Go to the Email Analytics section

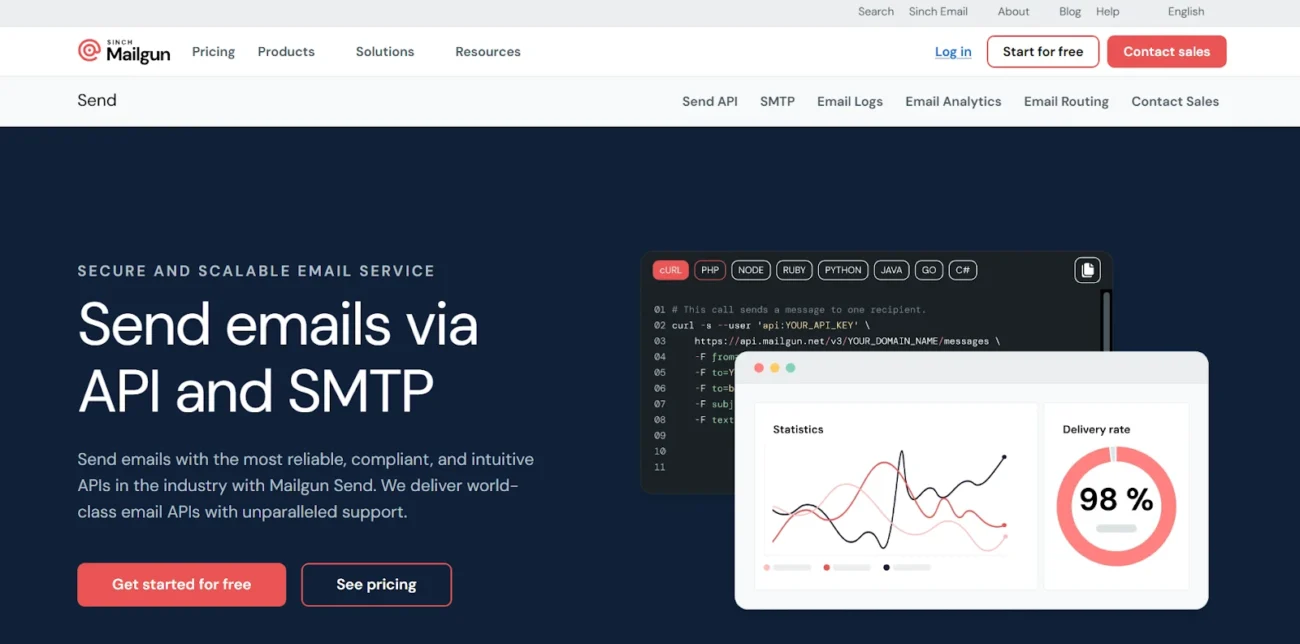pyautogui.click(x=953, y=101)
